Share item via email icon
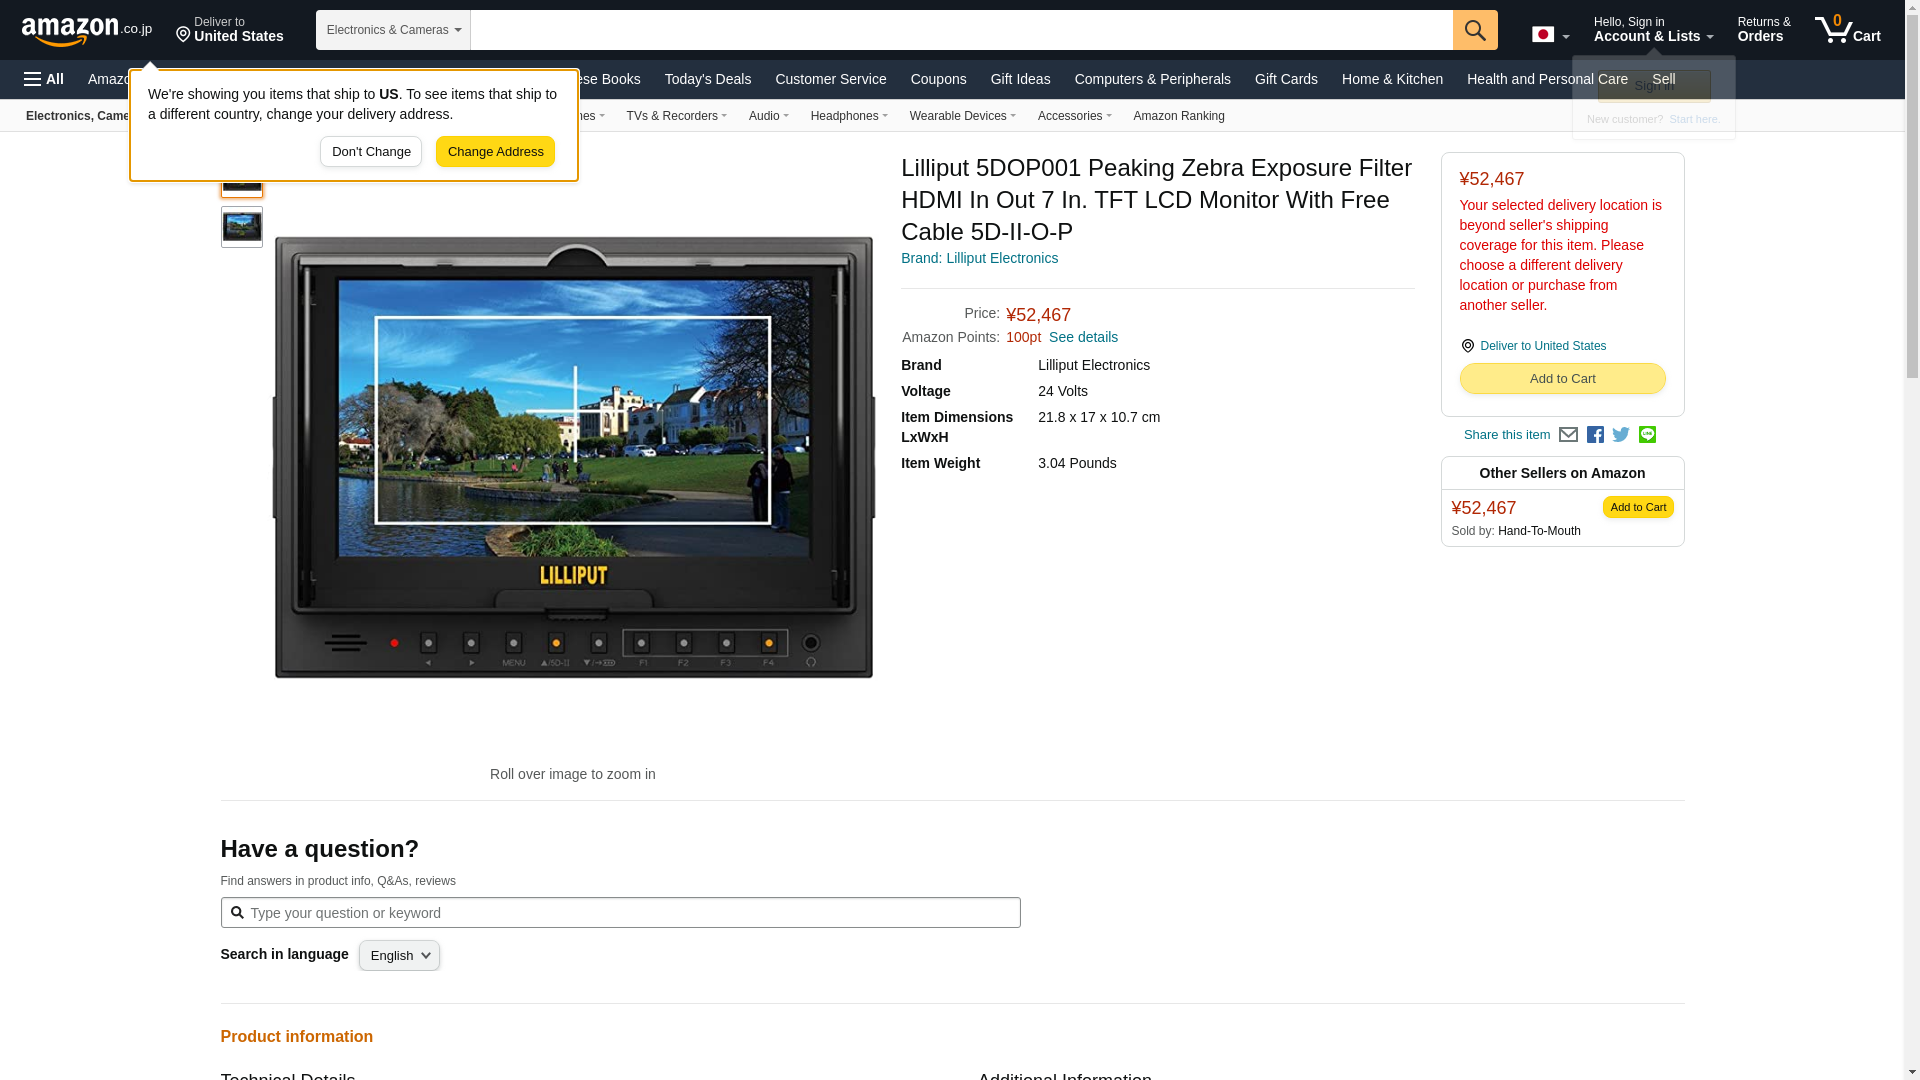Screen dimensions: 1920x1080 pos(1568,435)
